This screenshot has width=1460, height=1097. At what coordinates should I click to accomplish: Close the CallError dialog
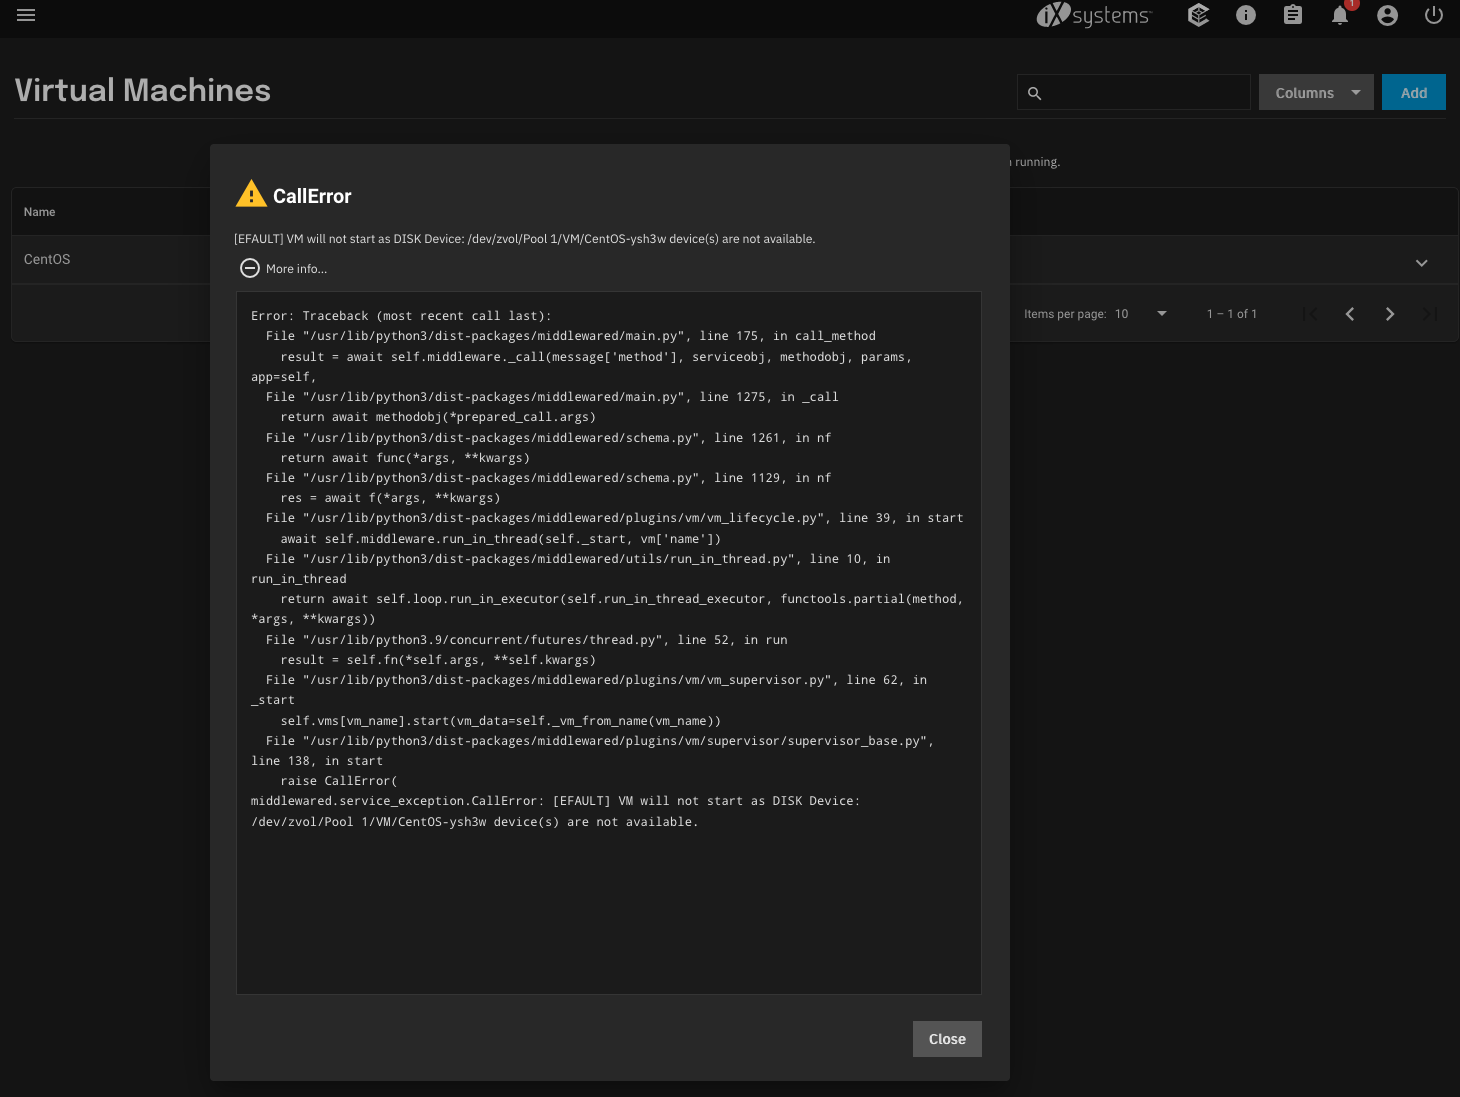pyautogui.click(x=947, y=1039)
